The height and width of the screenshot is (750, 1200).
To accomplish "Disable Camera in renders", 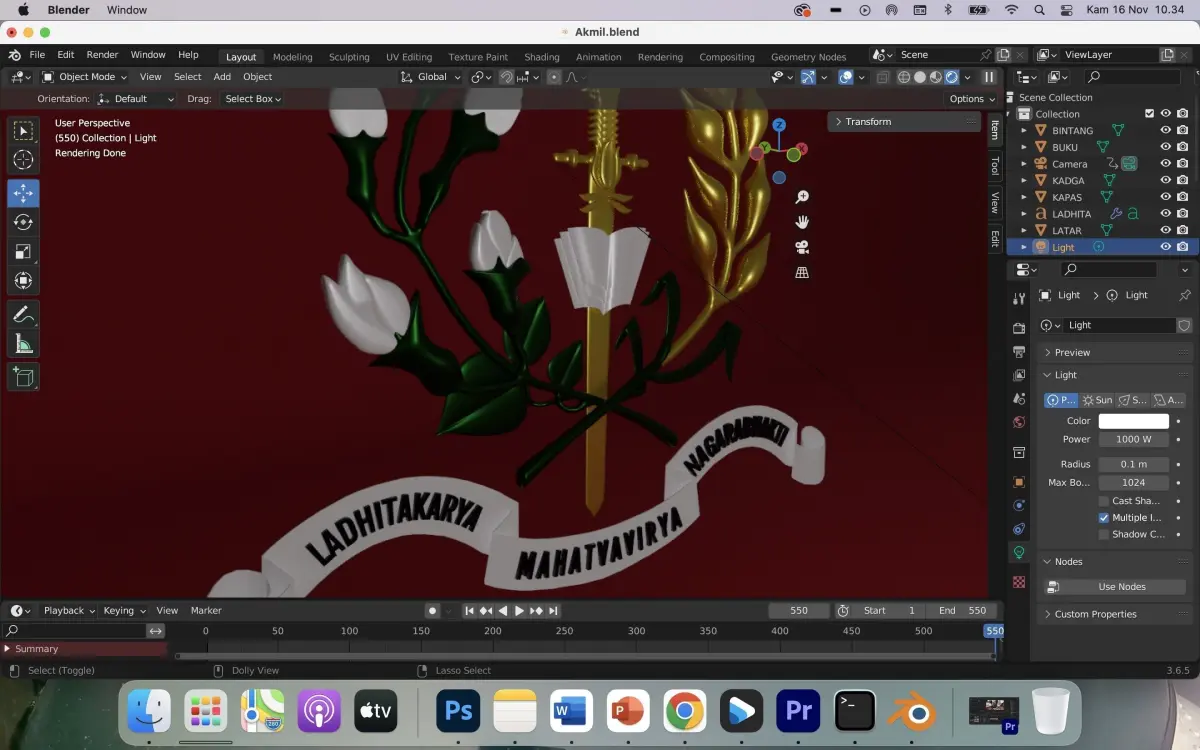I will [1182, 164].
